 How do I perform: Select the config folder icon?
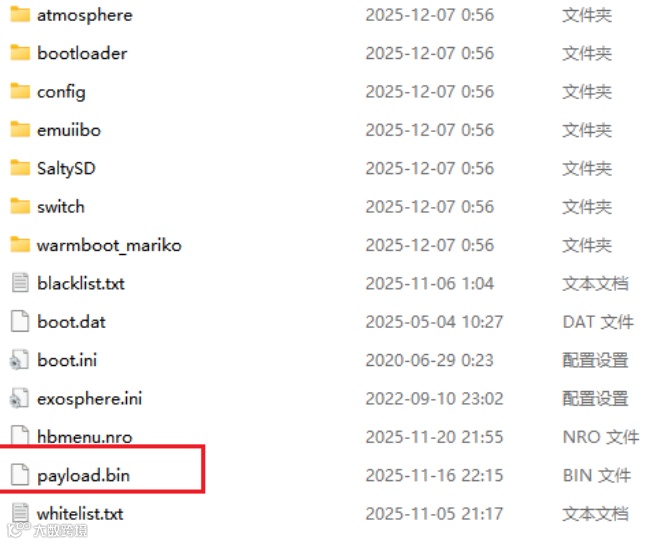(x=20, y=91)
